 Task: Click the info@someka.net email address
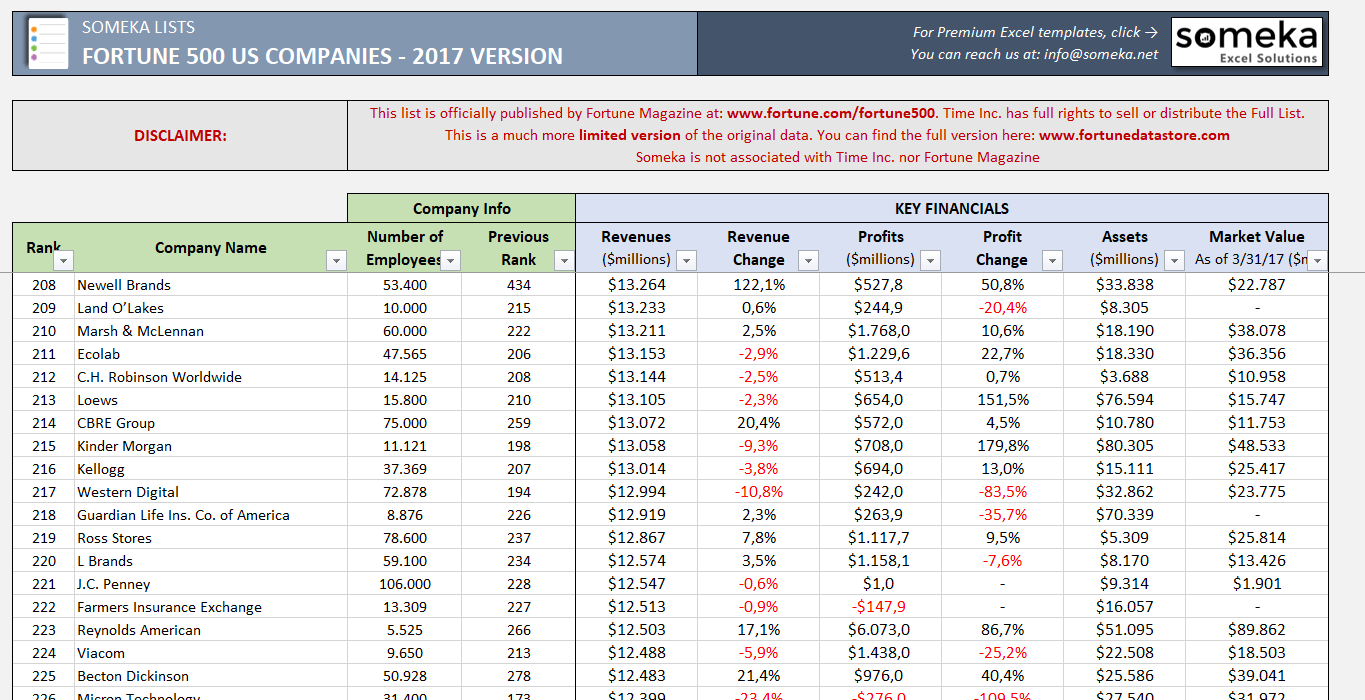point(1101,54)
